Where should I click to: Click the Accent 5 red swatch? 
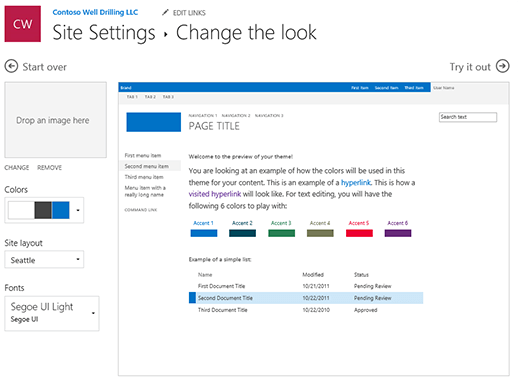tap(359, 233)
